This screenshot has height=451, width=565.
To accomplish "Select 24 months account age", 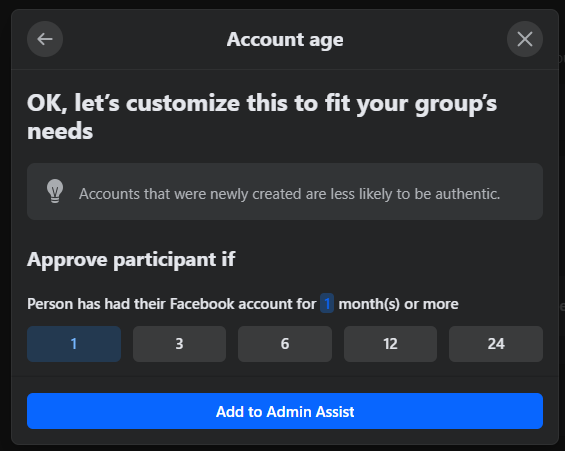I will point(496,344).
